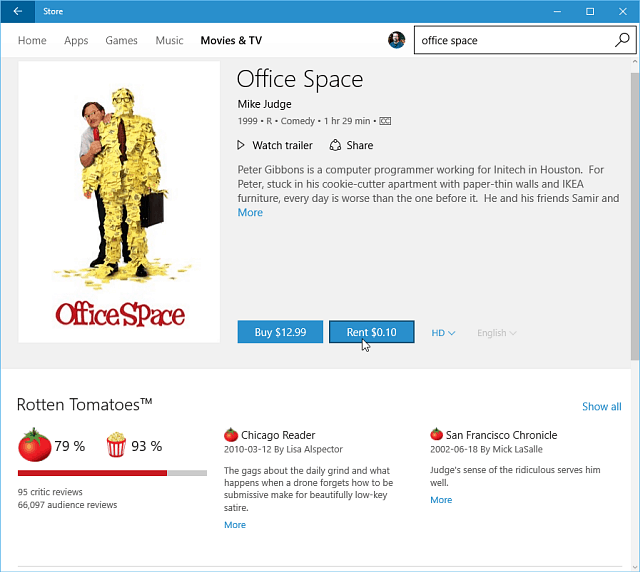Viewport: 640px width, 572px height.
Task: Rent the movie for $0.10
Action: click(x=371, y=332)
